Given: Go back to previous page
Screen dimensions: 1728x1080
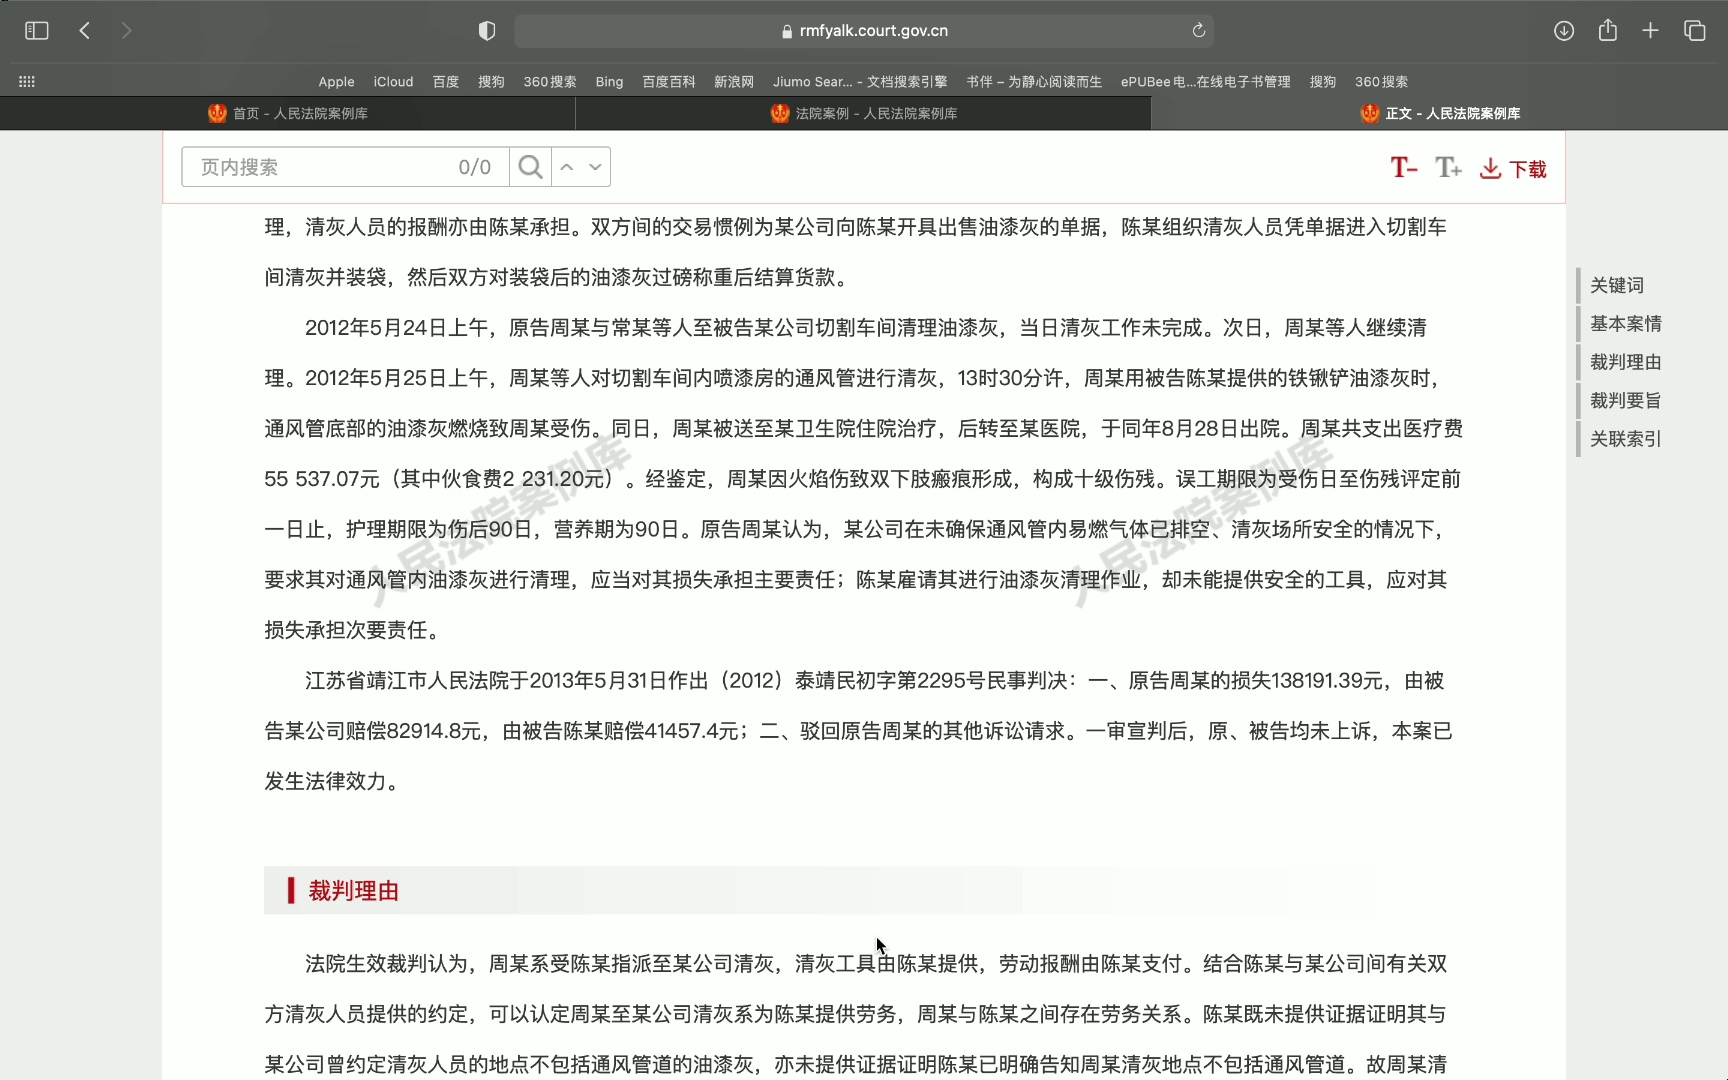Looking at the screenshot, I should [85, 31].
